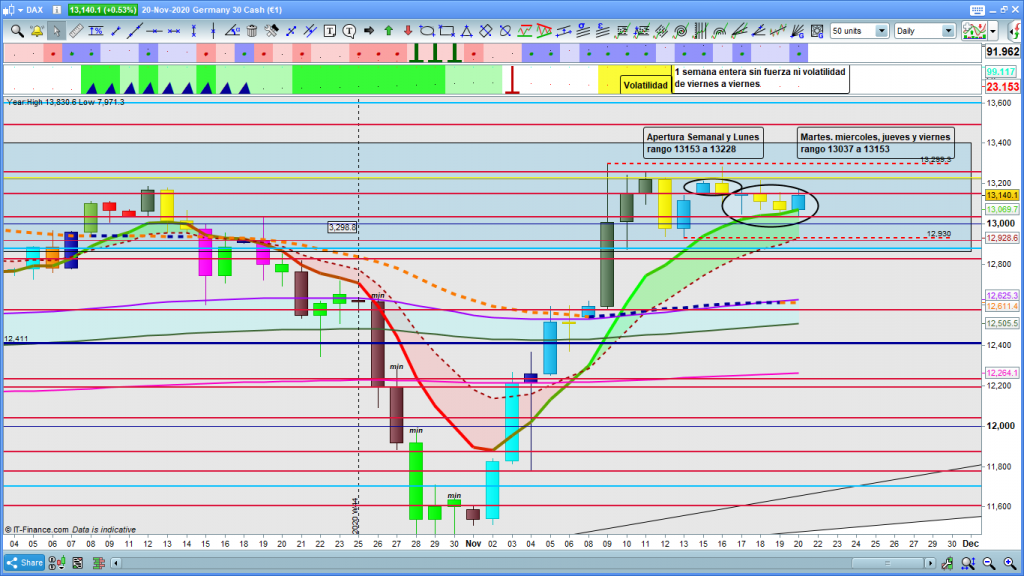The image size is (1024, 576).
Task: Open the indicators dropdown arrow beside chart icon
Action: [992, 31]
